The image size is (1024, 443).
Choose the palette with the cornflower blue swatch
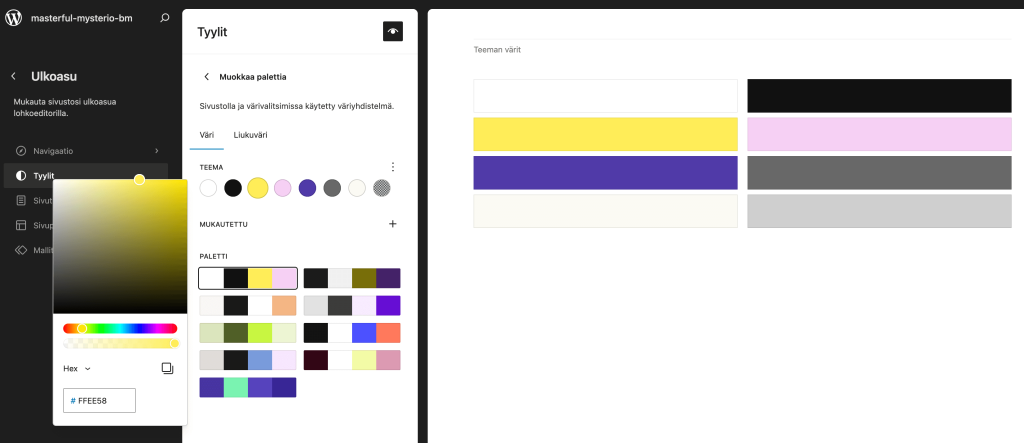tap(248, 360)
